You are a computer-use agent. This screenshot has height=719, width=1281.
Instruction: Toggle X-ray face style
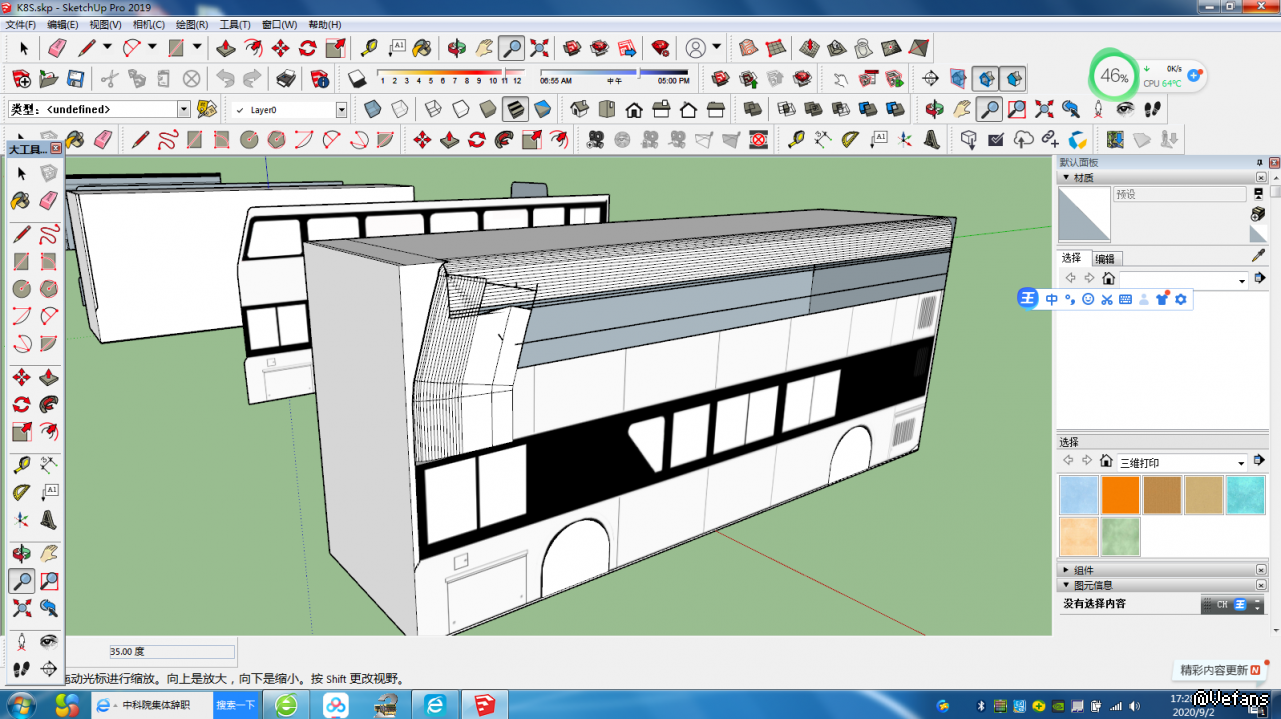(373, 109)
